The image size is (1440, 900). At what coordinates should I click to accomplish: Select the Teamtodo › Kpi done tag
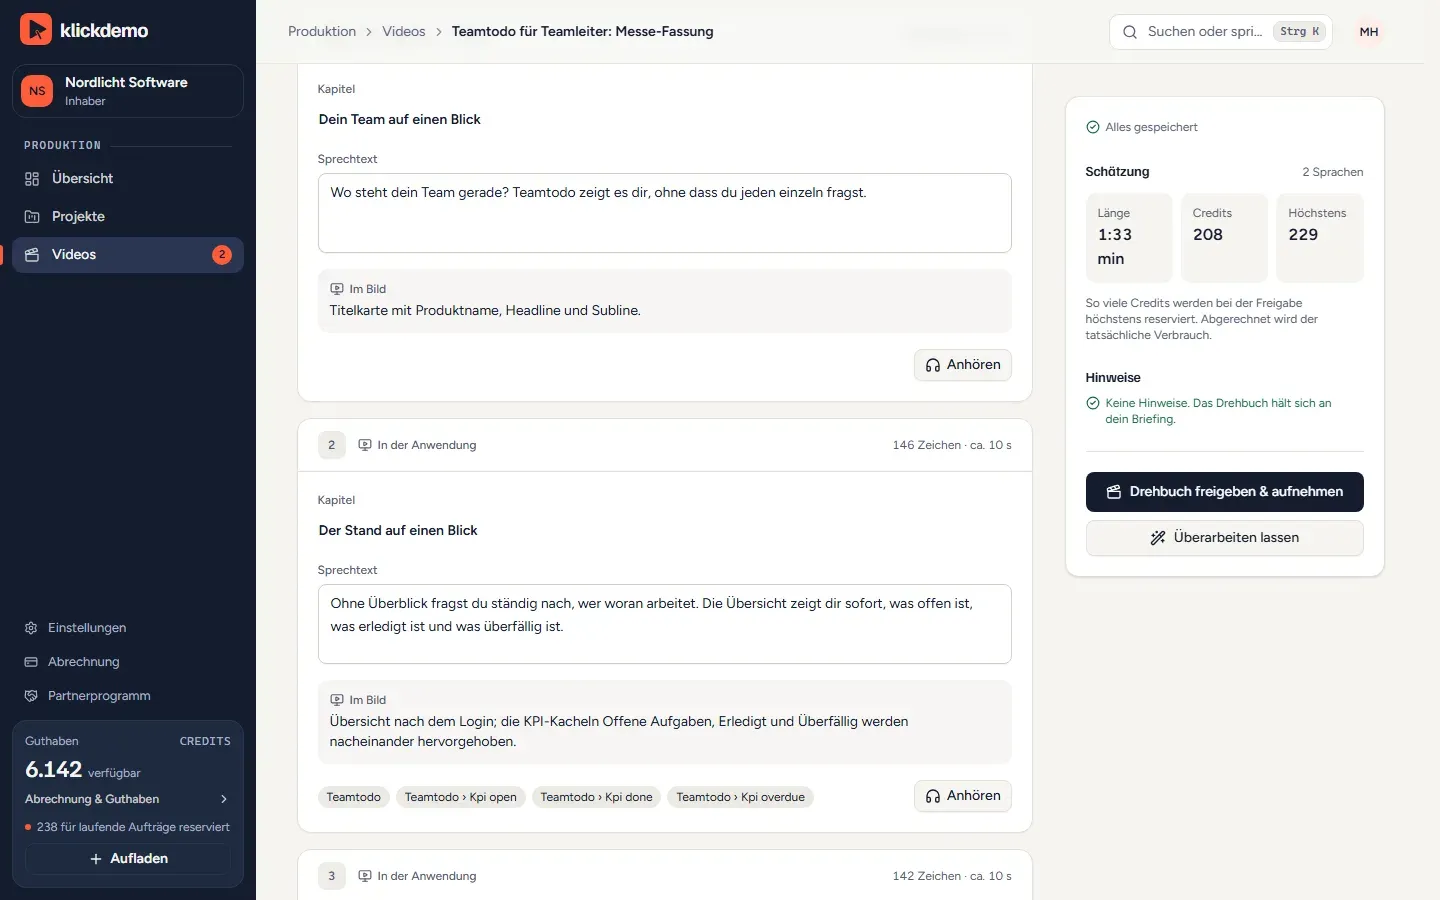pyautogui.click(x=596, y=797)
